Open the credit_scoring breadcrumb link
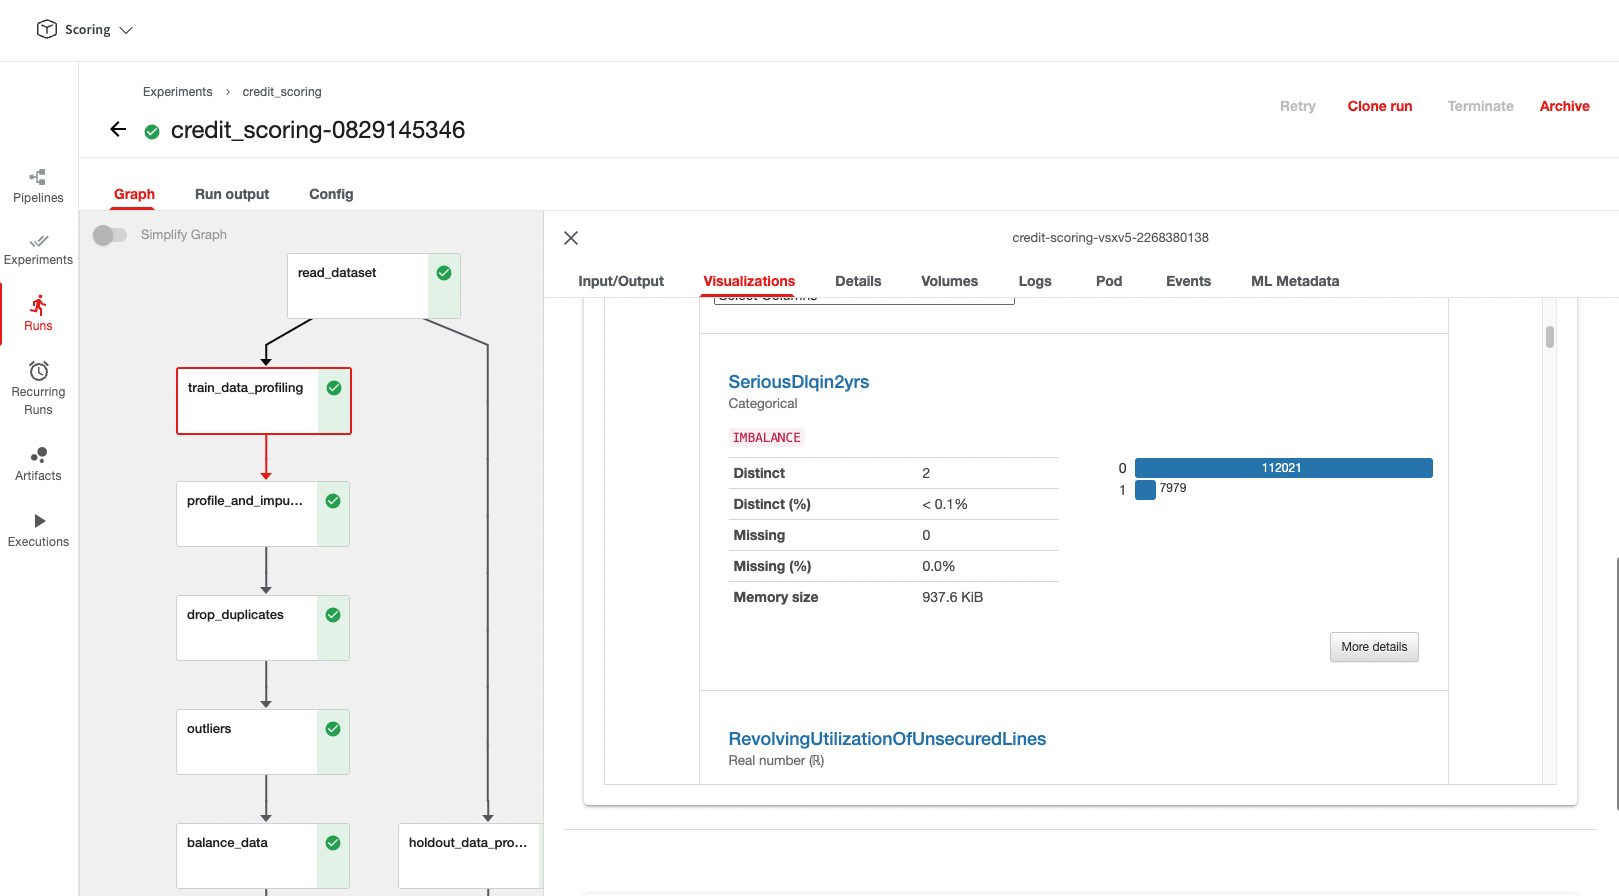1619x896 pixels. pos(282,92)
